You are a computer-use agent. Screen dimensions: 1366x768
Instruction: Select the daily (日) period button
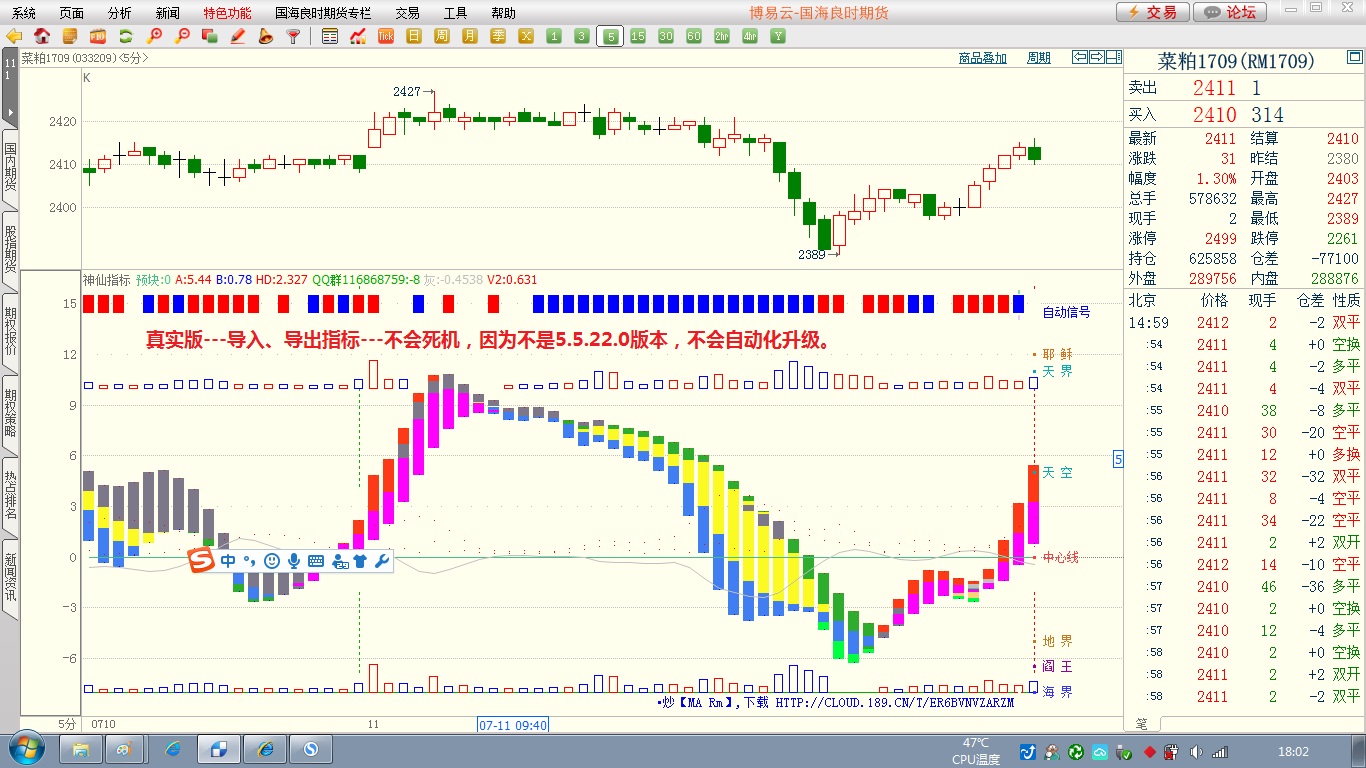click(x=414, y=36)
